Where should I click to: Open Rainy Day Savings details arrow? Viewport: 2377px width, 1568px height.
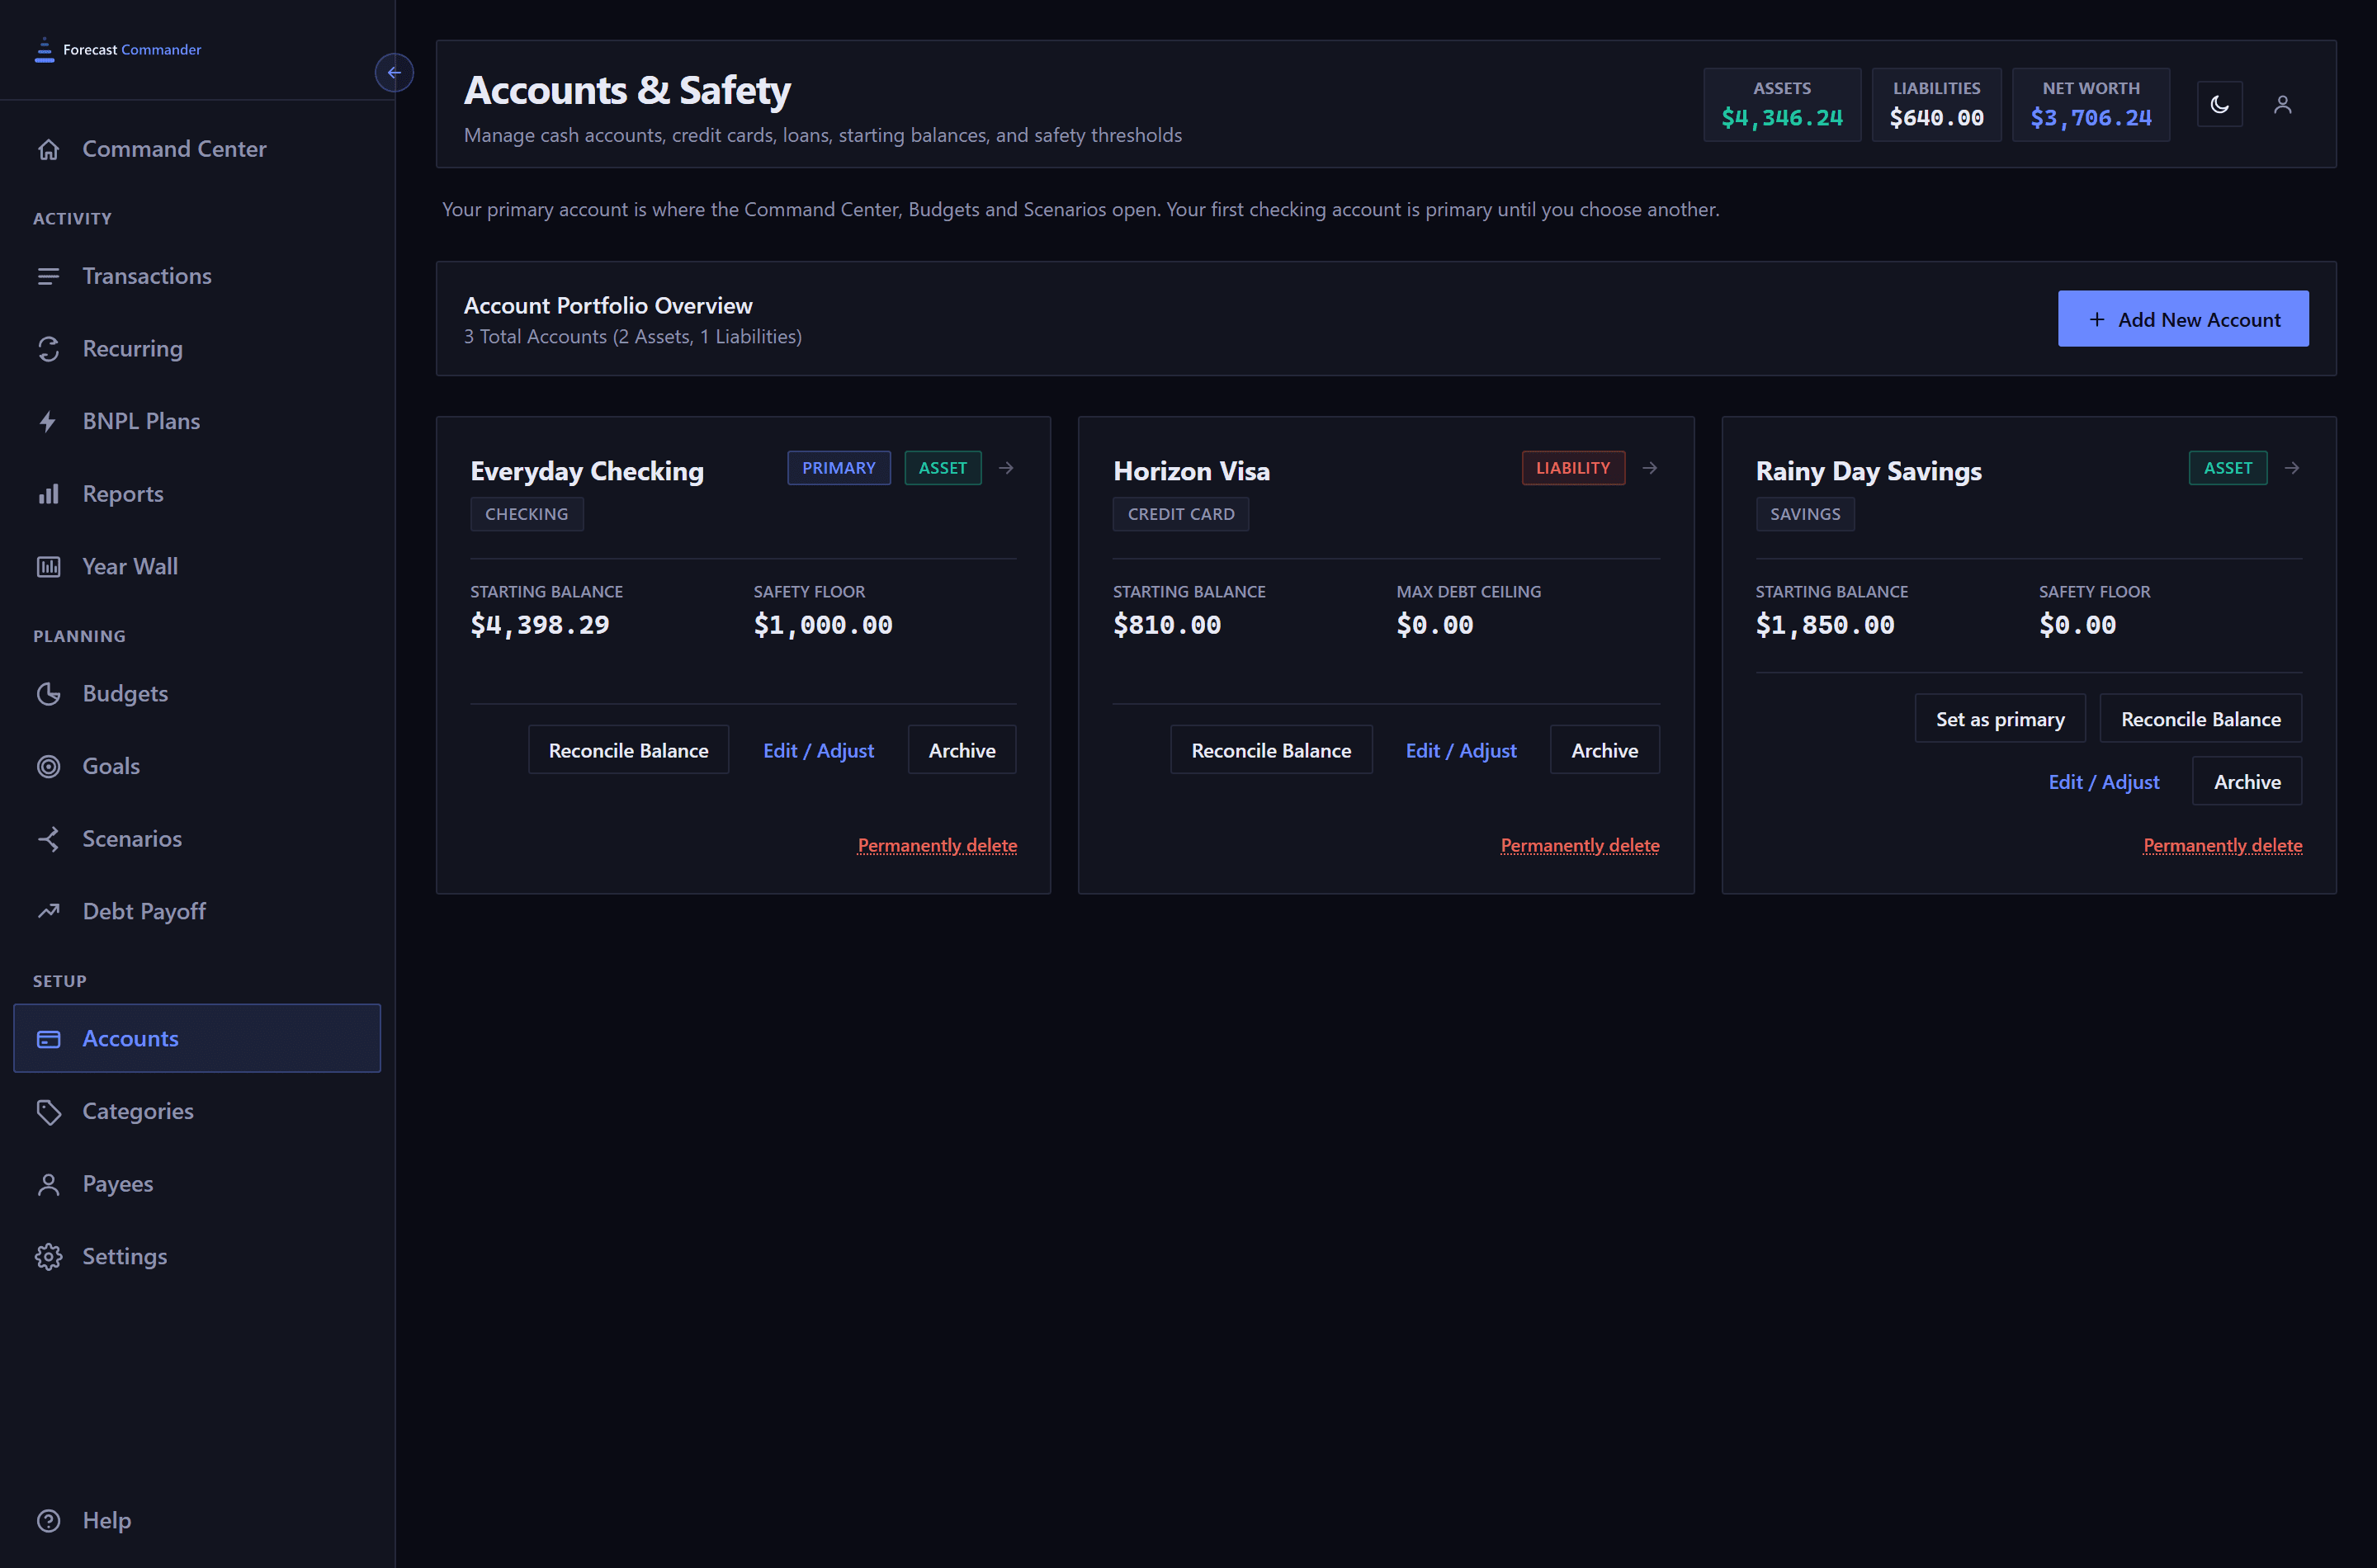click(2292, 468)
